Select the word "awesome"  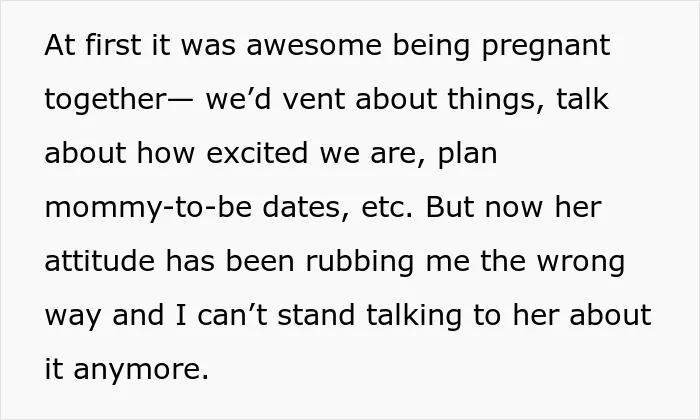coord(314,46)
